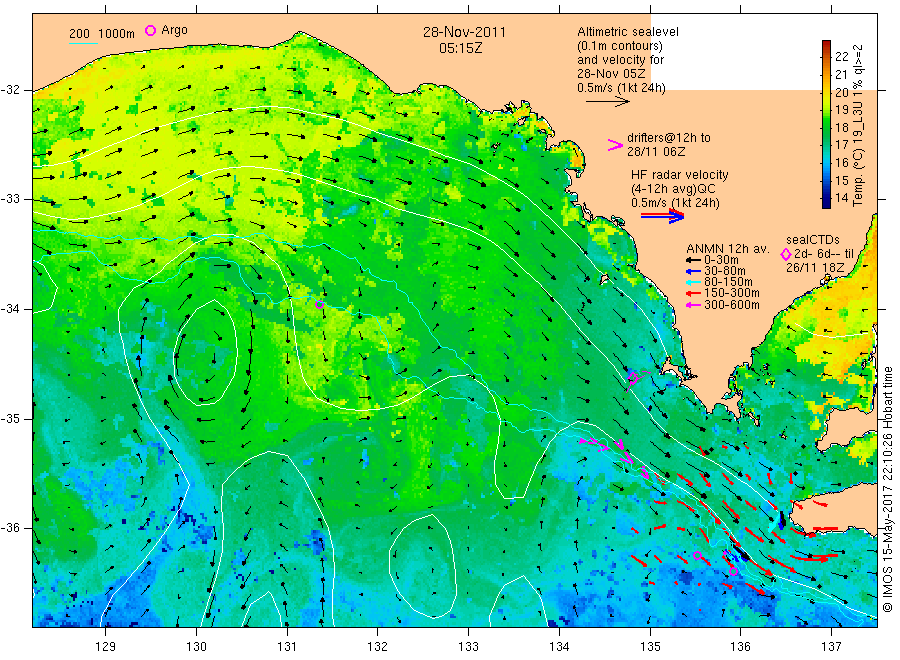This screenshot has width=900, height=660.
Task: Click the '28-Nov 05Z' text
Action: pos(611,74)
